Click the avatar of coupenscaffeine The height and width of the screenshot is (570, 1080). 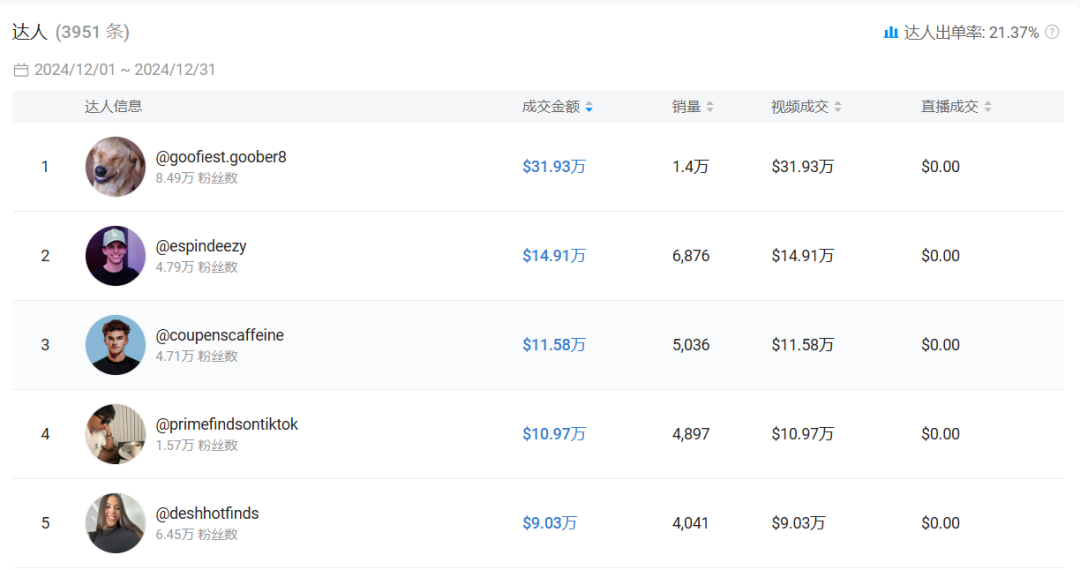115,345
